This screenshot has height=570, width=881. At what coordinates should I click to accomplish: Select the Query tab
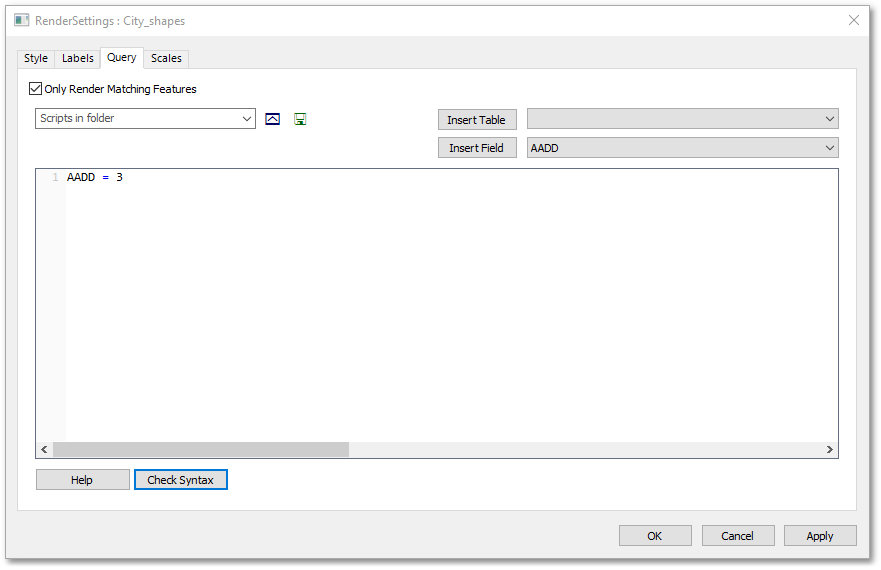coord(122,58)
